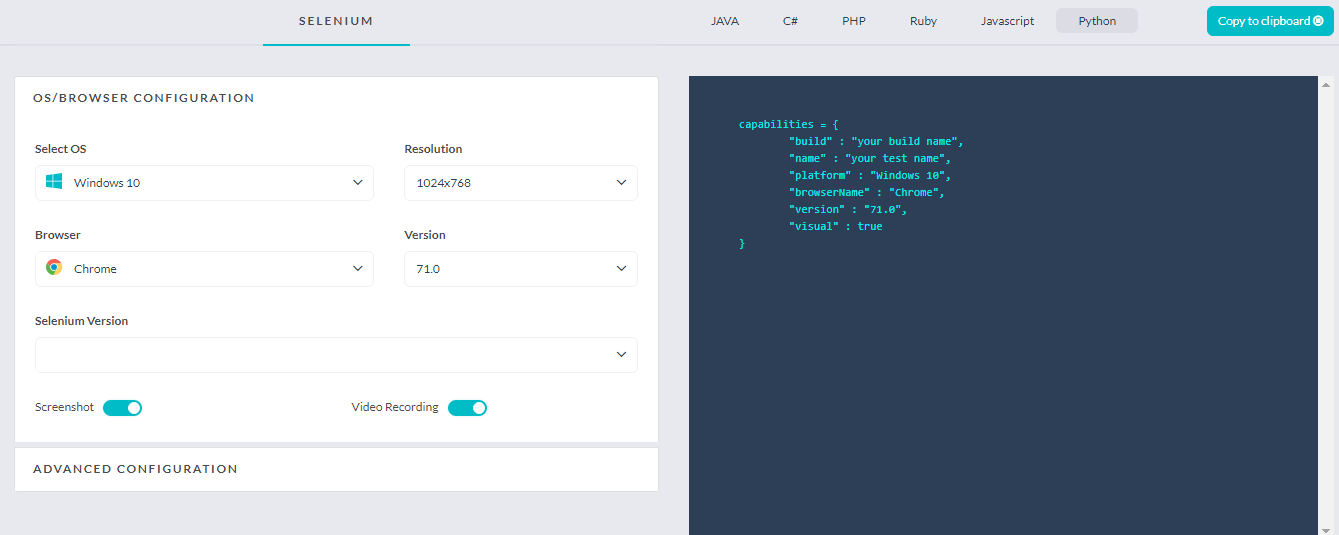Click the clipboard icon on Copy button
This screenshot has height=535, width=1339.
pos(1318,21)
